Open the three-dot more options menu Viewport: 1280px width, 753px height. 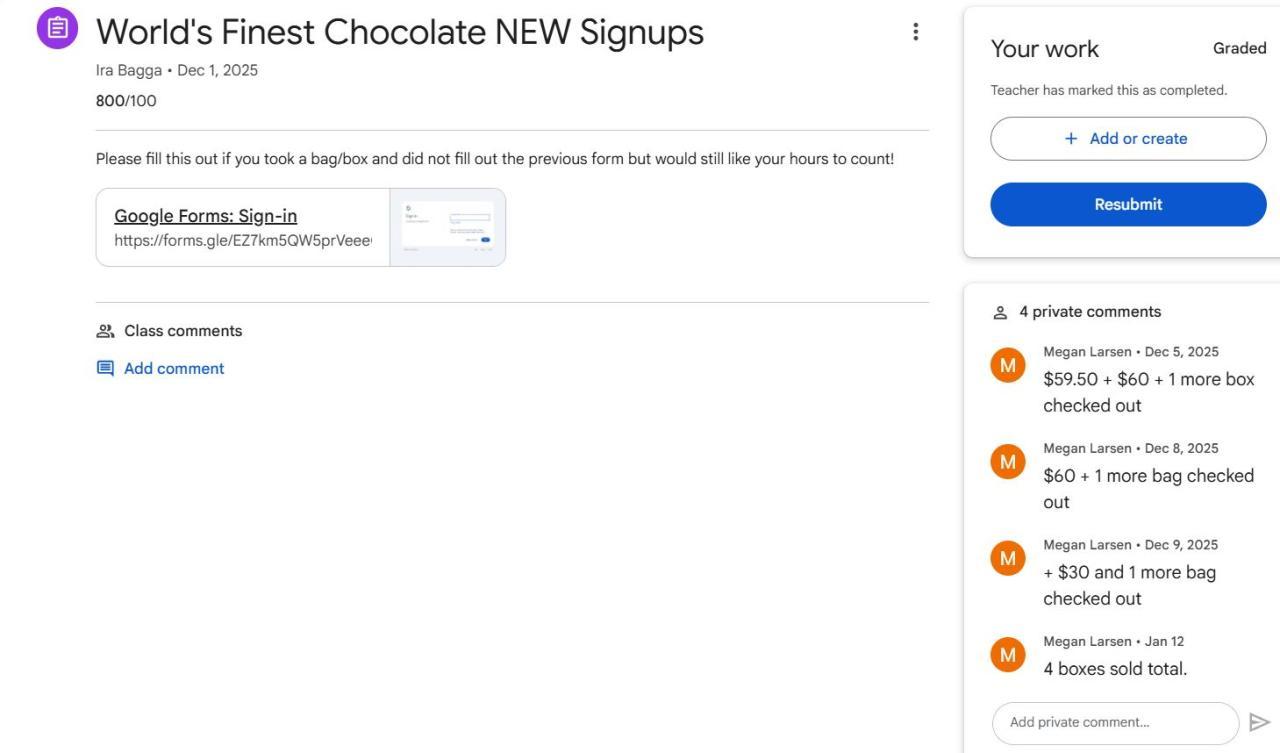click(x=914, y=32)
